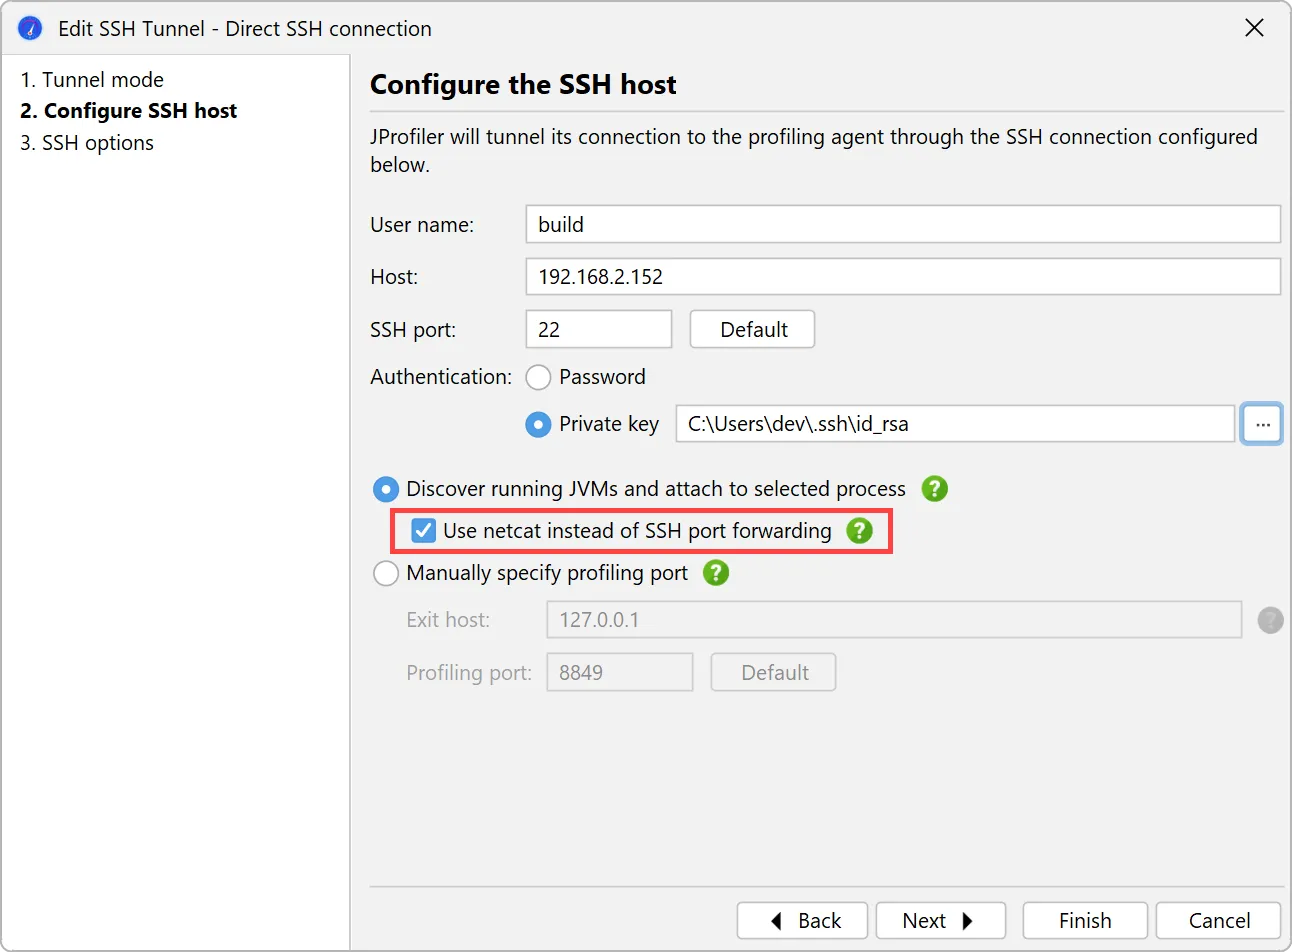1292x952 pixels.
Task: Click the JProfiler icon in the title bar
Action: pyautogui.click(x=30, y=28)
